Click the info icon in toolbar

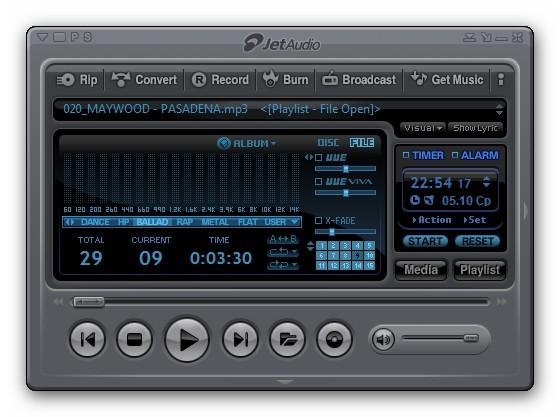pos(501,80)
